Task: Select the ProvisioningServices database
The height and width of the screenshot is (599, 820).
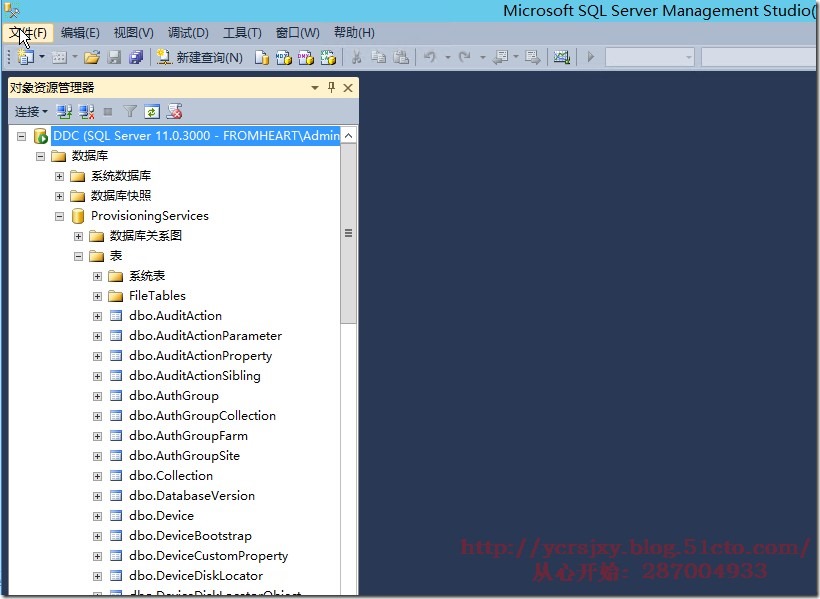Action: pyautogui.click(x=150, y=216)
